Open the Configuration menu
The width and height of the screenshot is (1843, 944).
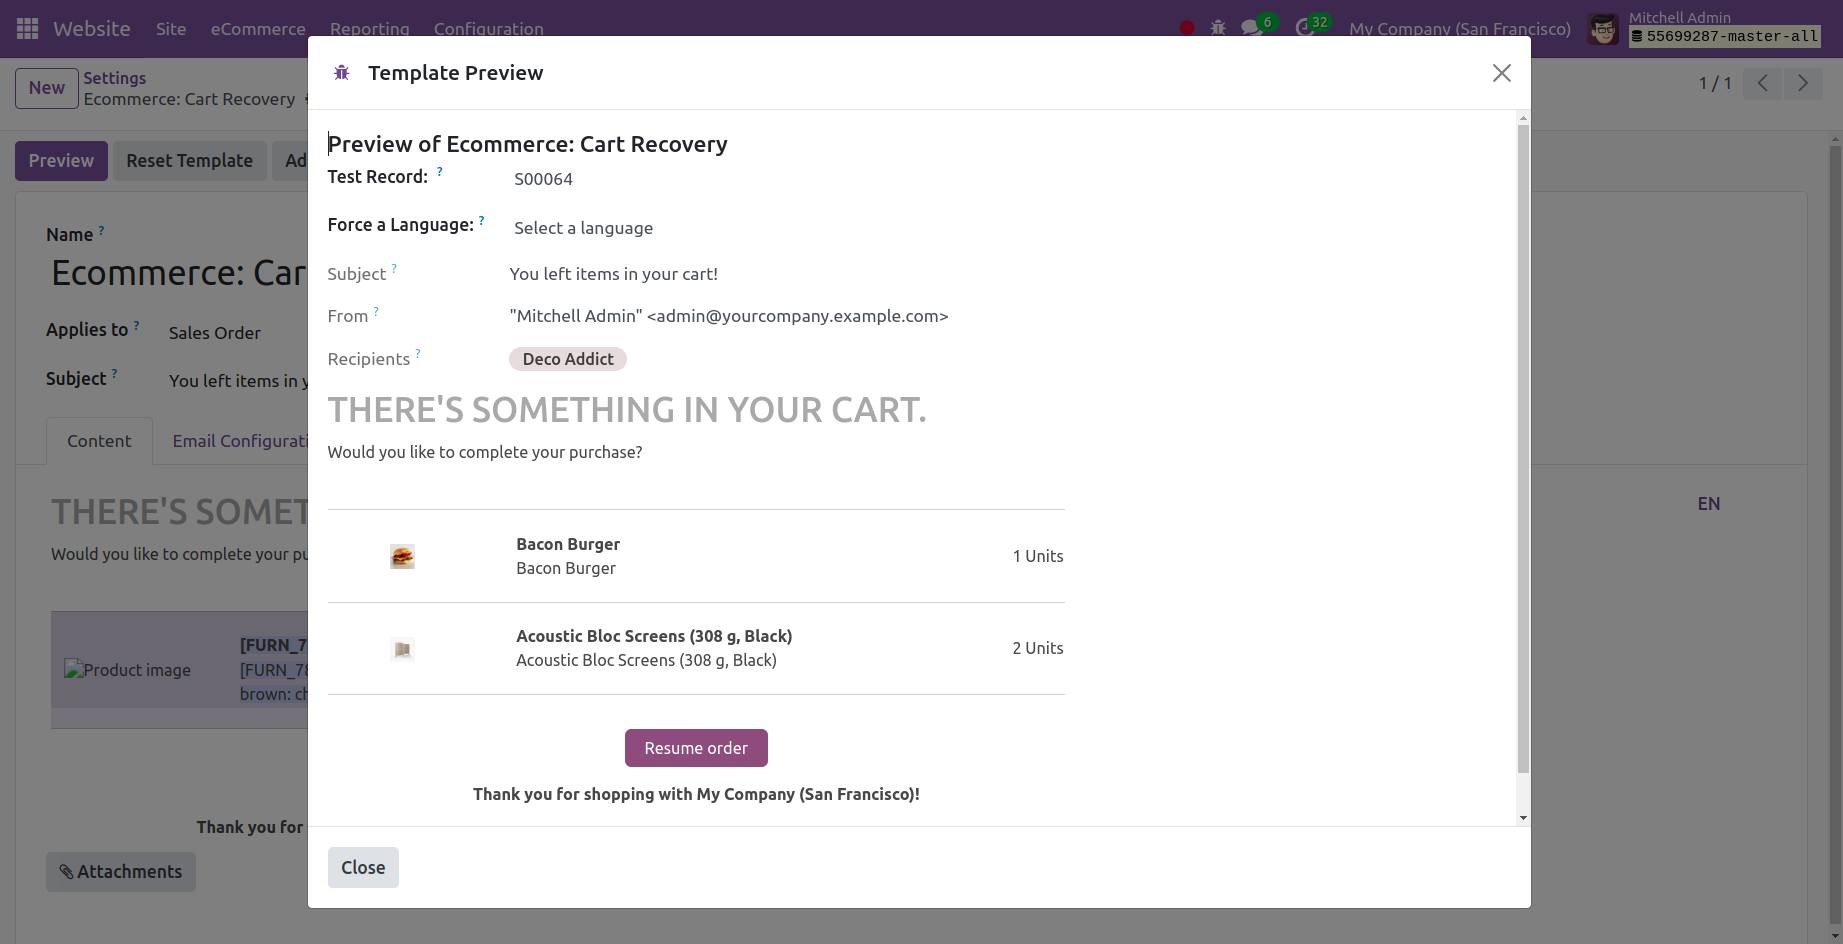click(x=488, y=29)
